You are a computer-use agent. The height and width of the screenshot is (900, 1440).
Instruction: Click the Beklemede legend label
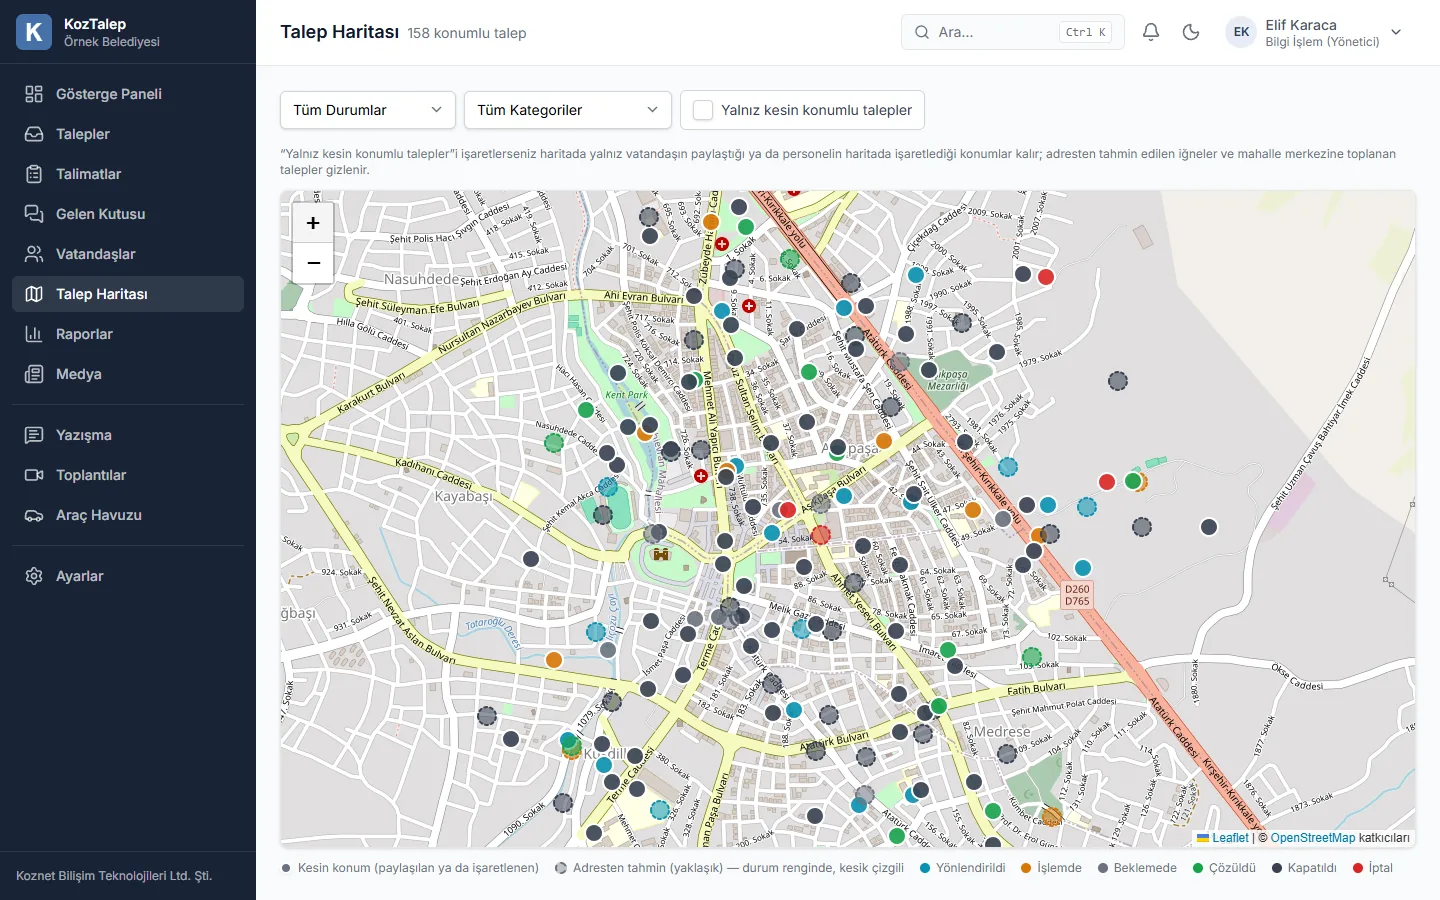point(1145,868)
